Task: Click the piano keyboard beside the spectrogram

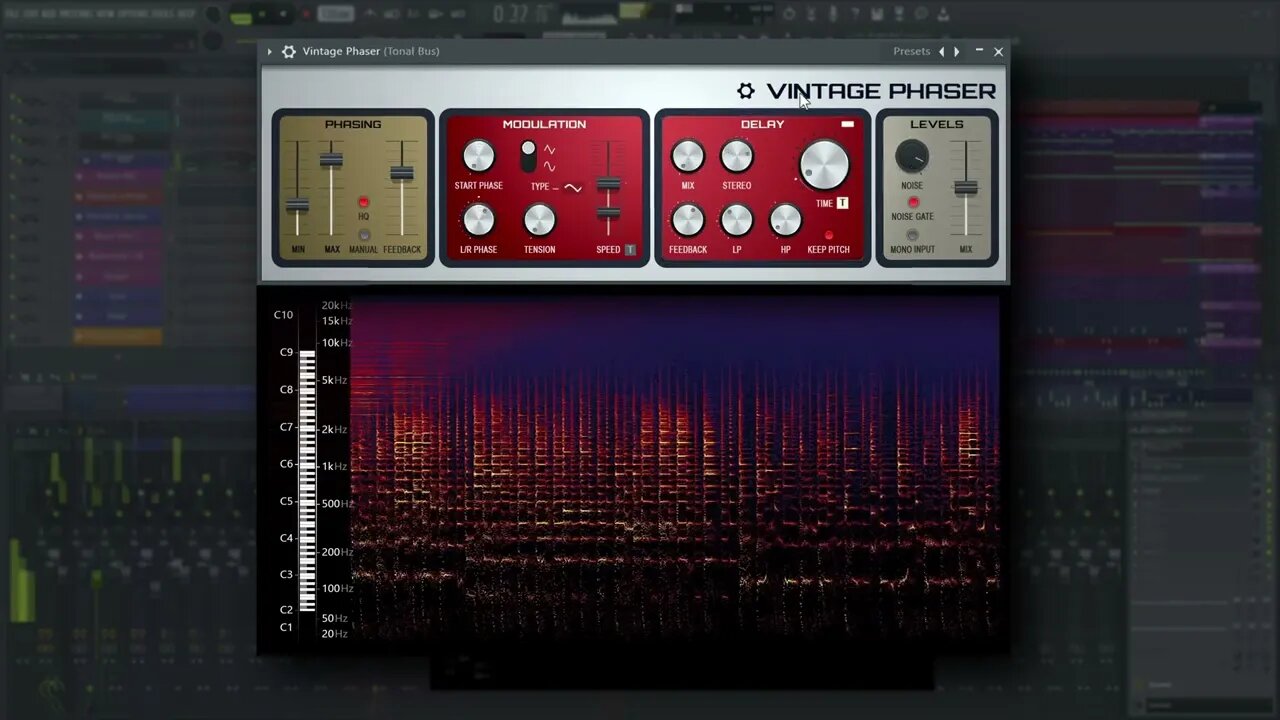Action: 307,481
